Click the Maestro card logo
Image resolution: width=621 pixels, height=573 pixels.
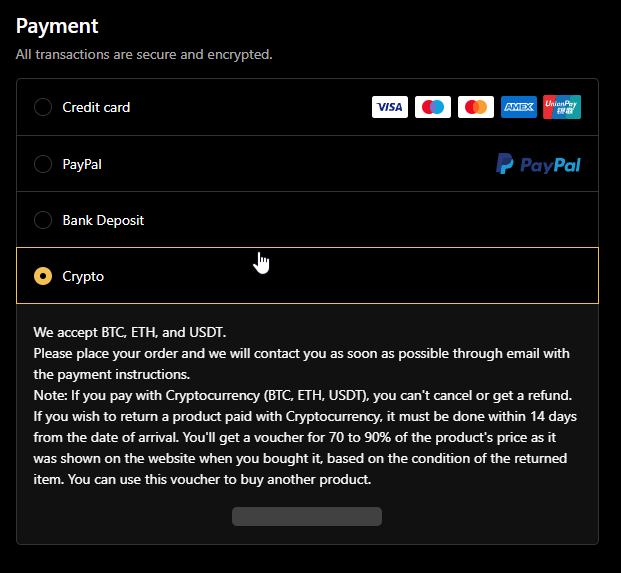pyautogui.click(x=433, y=107)
